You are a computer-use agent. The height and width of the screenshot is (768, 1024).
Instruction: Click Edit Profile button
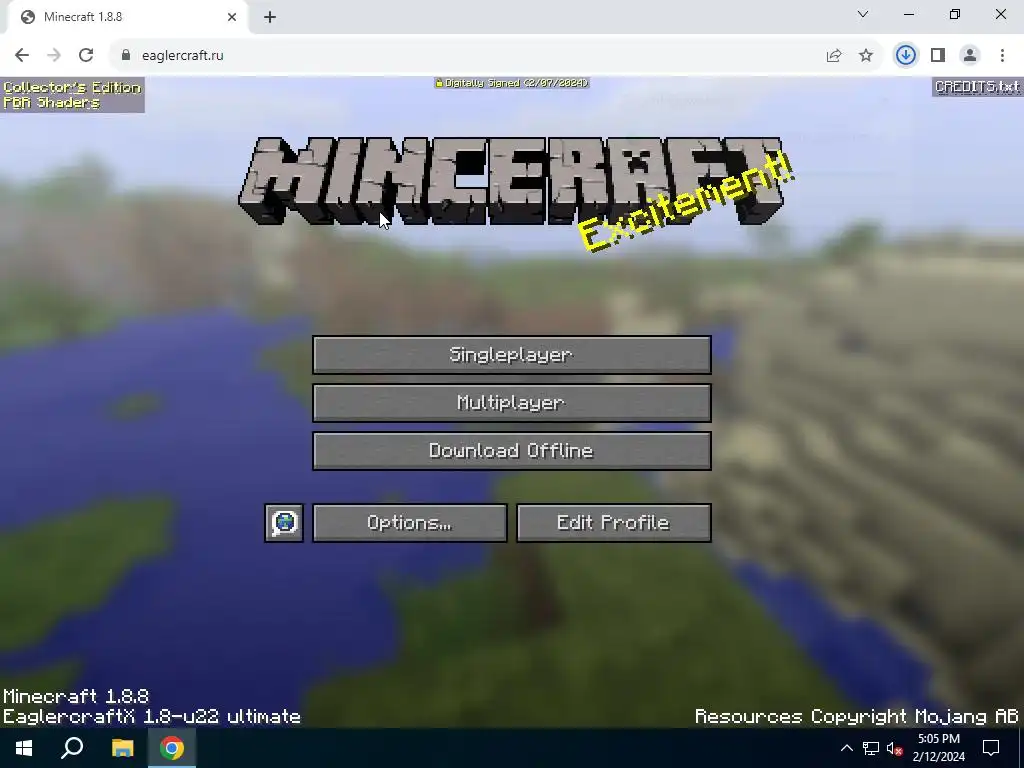(x=614, y=522)
